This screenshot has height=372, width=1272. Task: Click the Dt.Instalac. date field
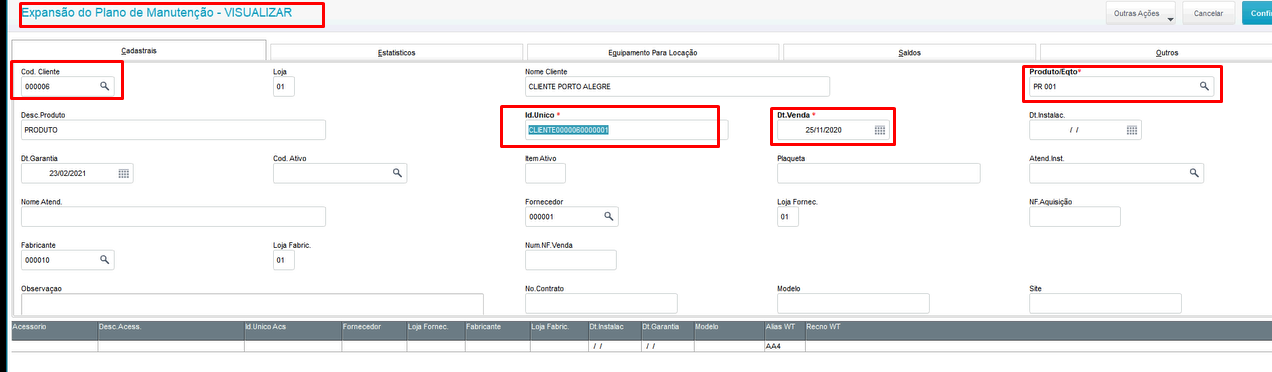coord(1085,130)
